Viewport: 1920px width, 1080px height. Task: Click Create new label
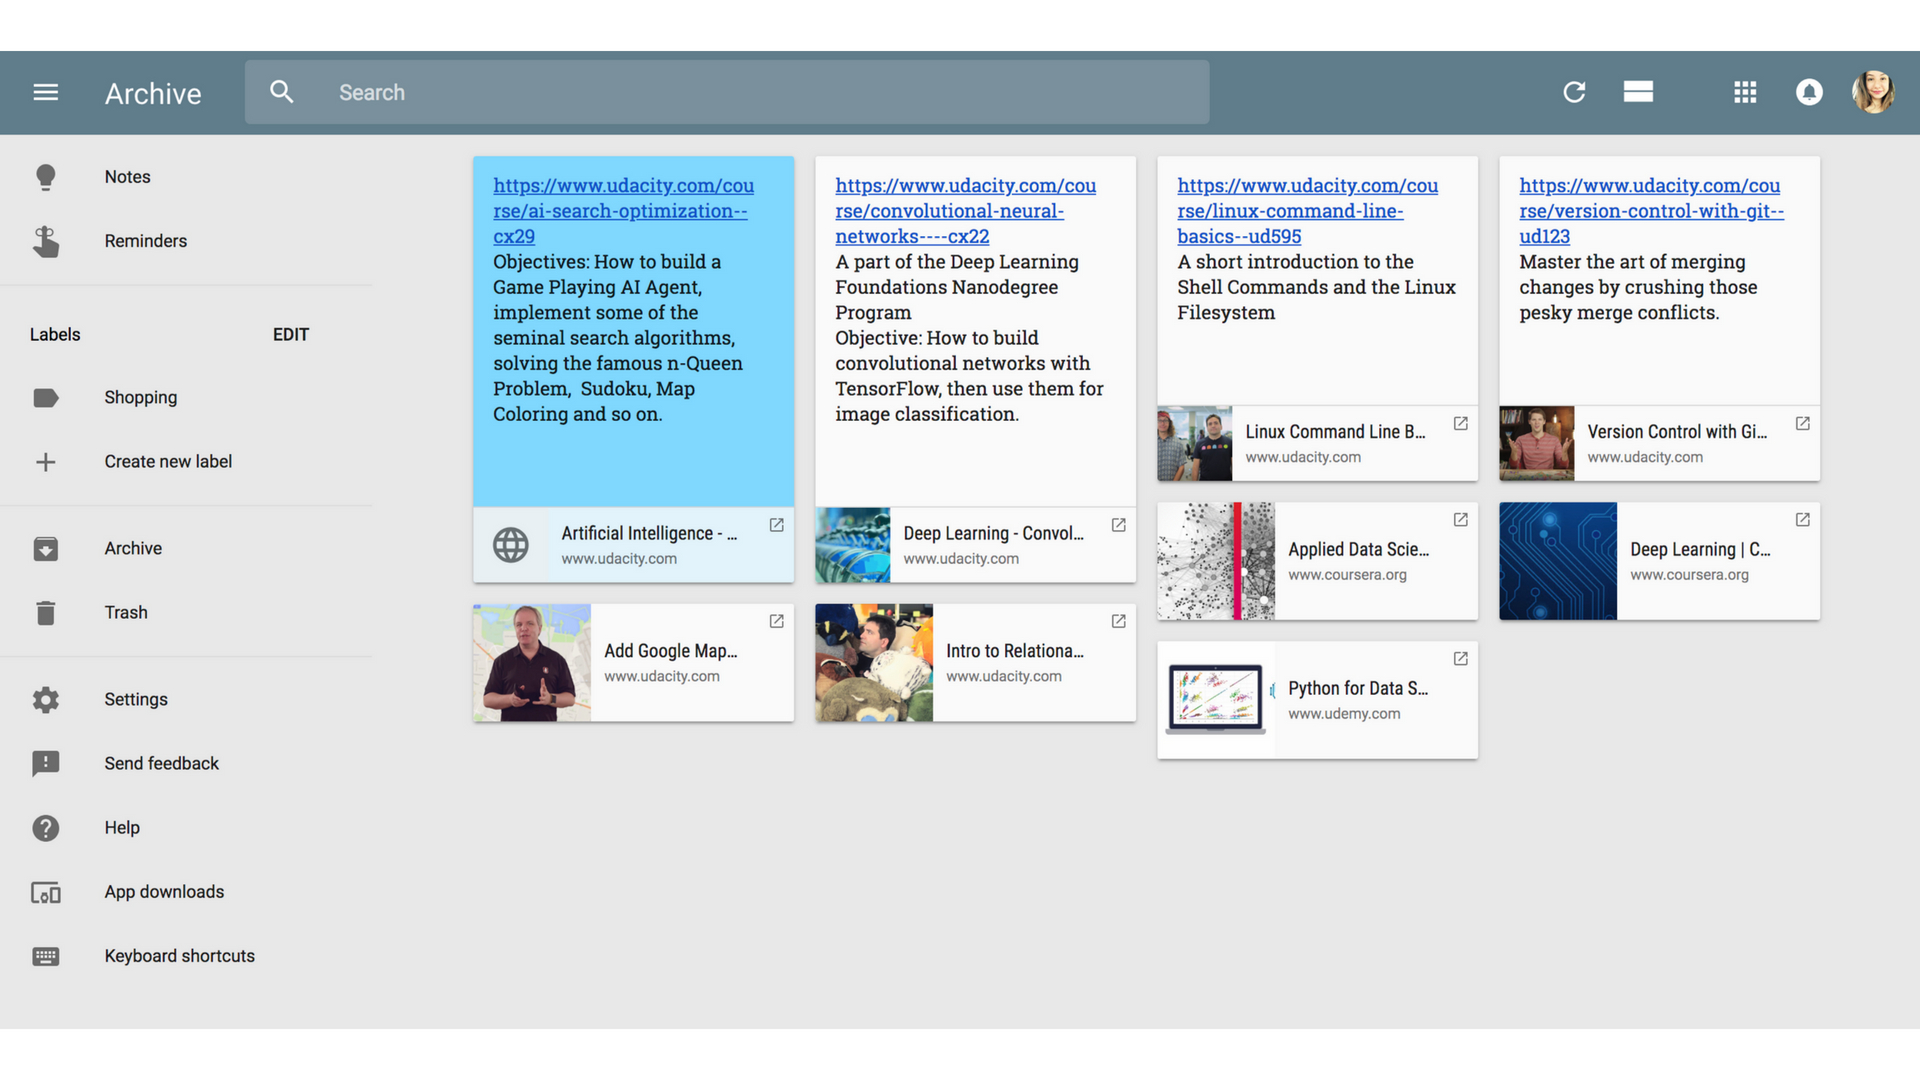click(168, 462)
